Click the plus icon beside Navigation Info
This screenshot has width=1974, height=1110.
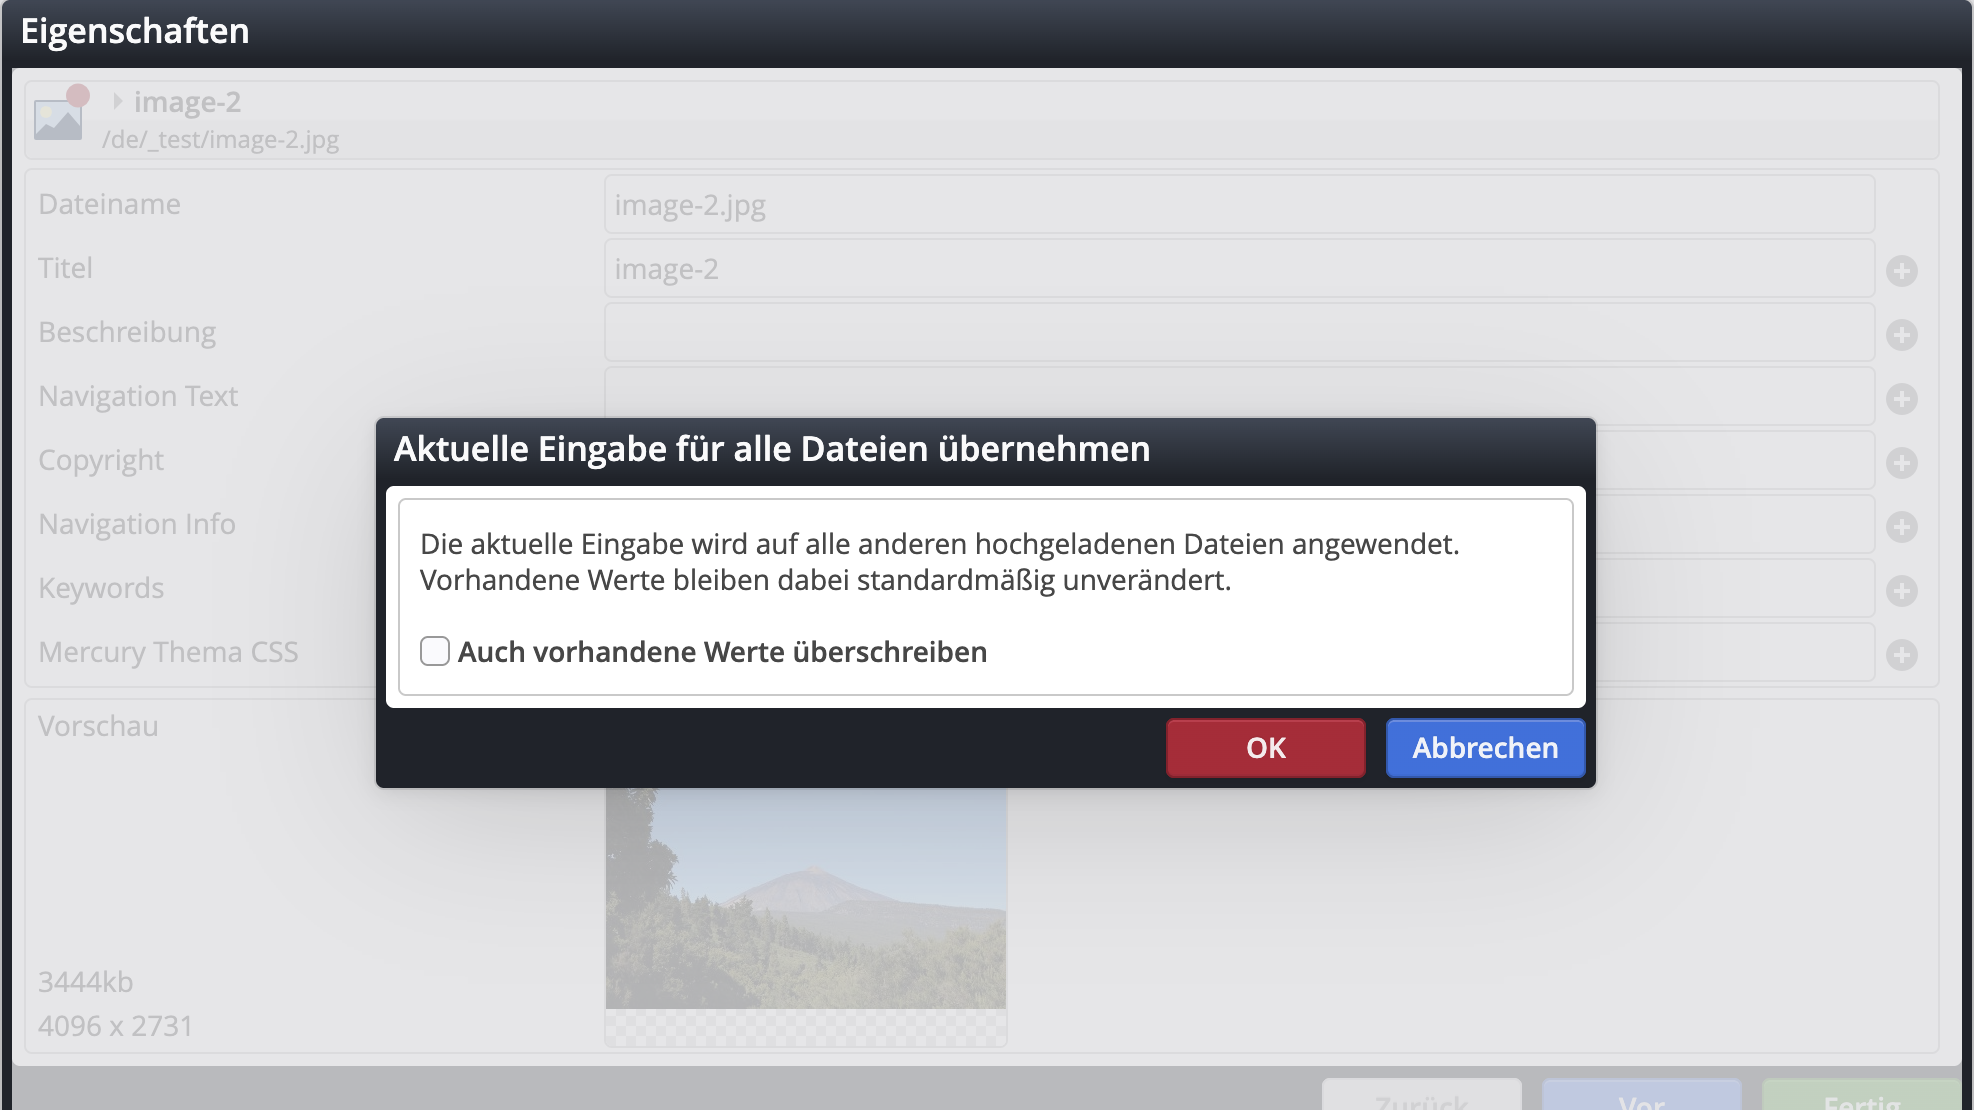pos(1901,524)
